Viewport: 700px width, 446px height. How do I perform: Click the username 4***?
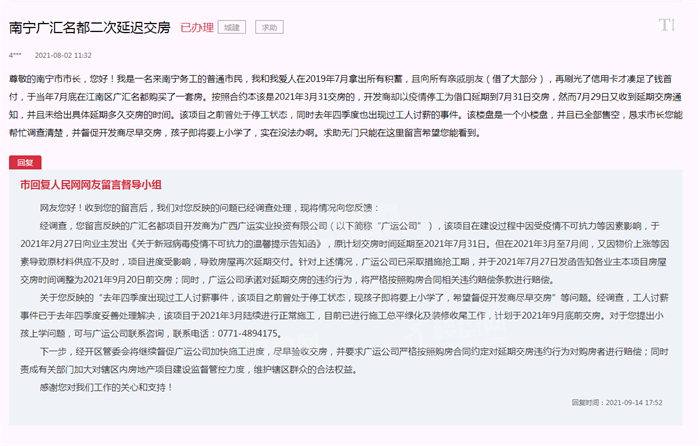(x=15, y=55)
